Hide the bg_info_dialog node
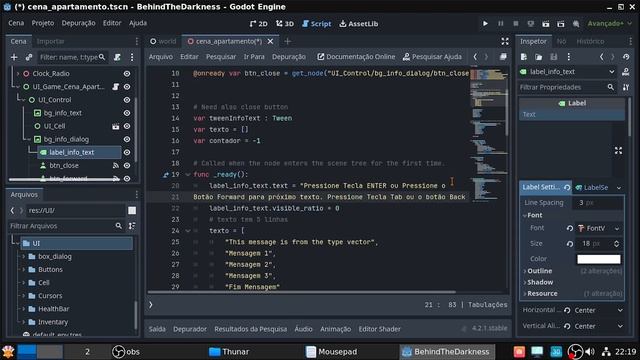This screenshot has height=360, width=640. pyautogui.click(x=127, y=139)
